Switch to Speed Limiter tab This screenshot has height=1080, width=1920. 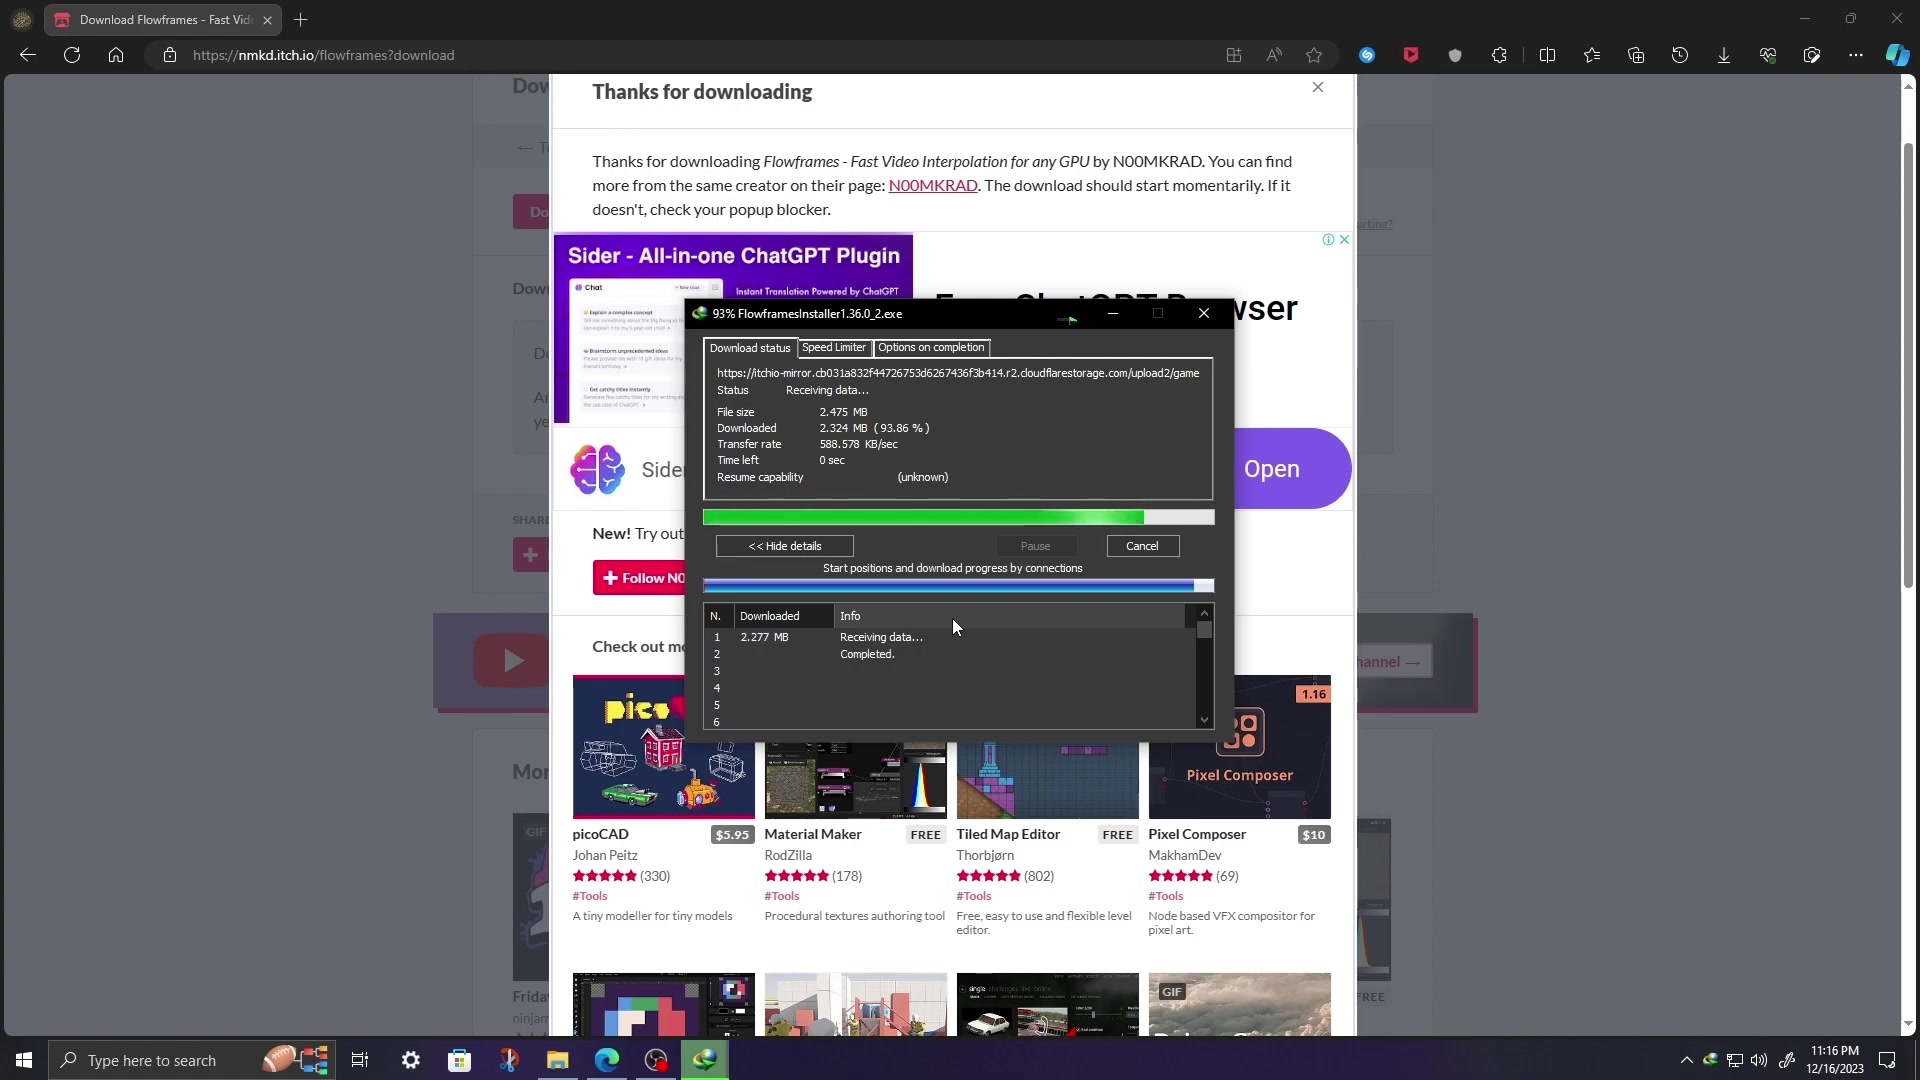click(x=833, y=347)
